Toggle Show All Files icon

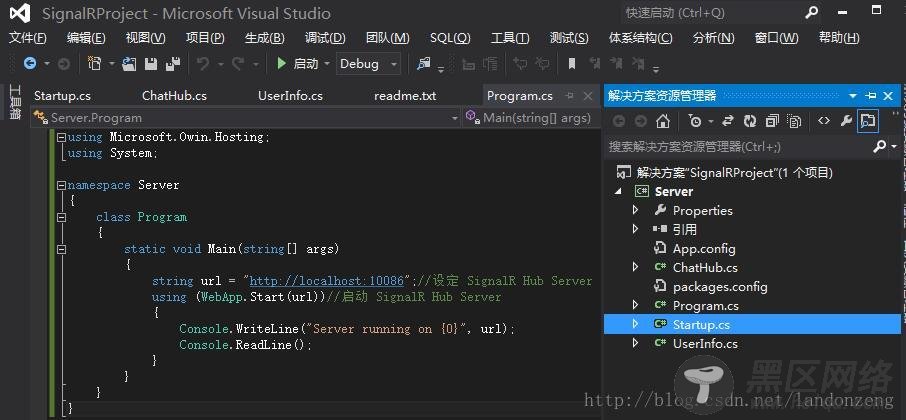pyautogui.click(x=794, y=121)
